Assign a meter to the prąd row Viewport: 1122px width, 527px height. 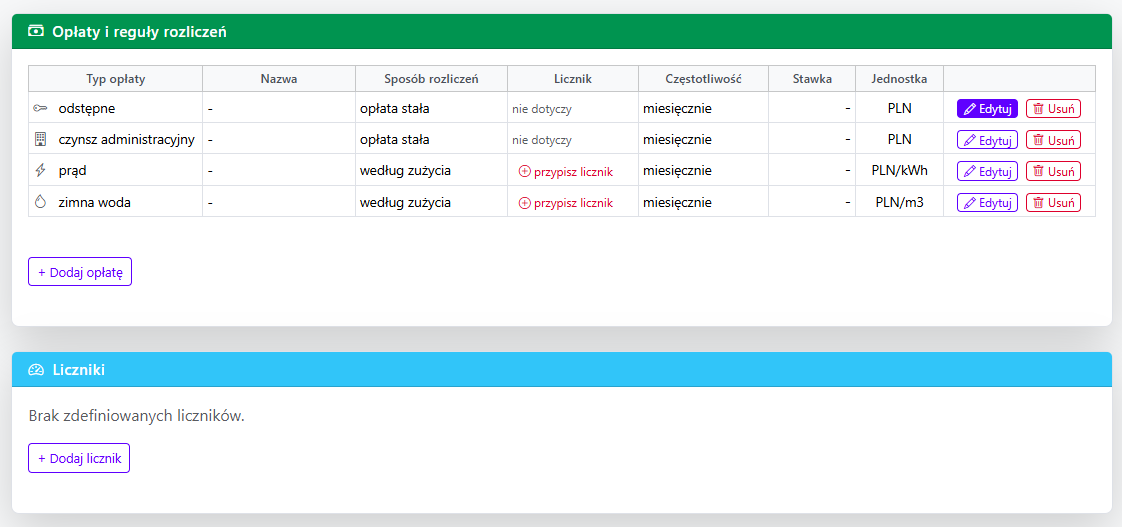pos(566,172)
